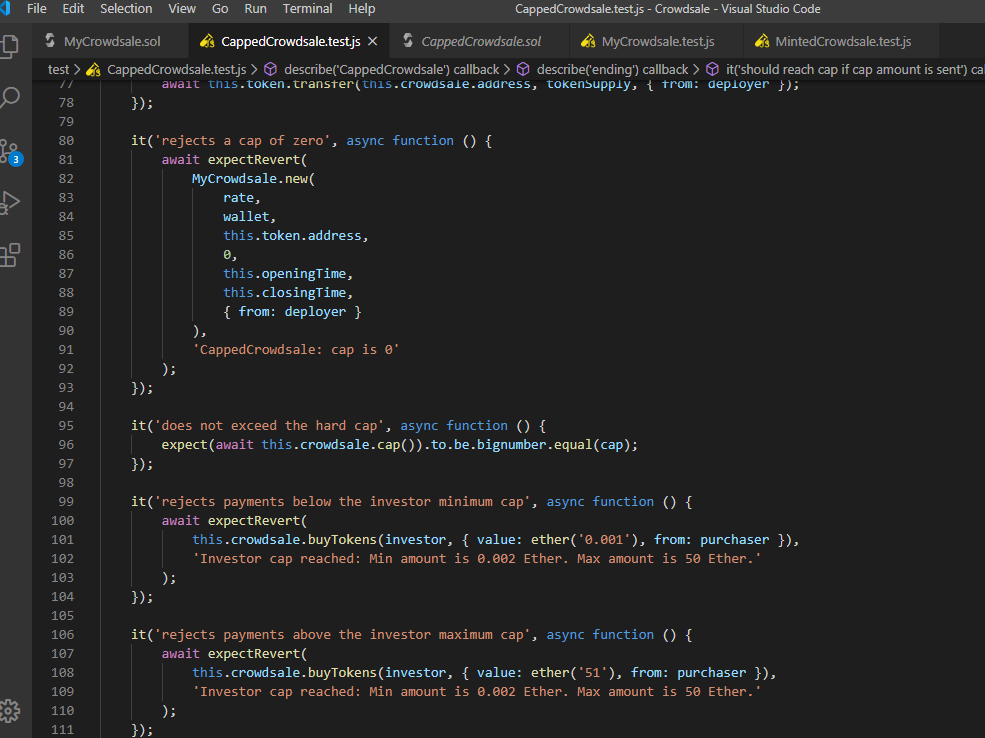Open the Manage gear icon
Screen dimensions: 985x738
10,711
